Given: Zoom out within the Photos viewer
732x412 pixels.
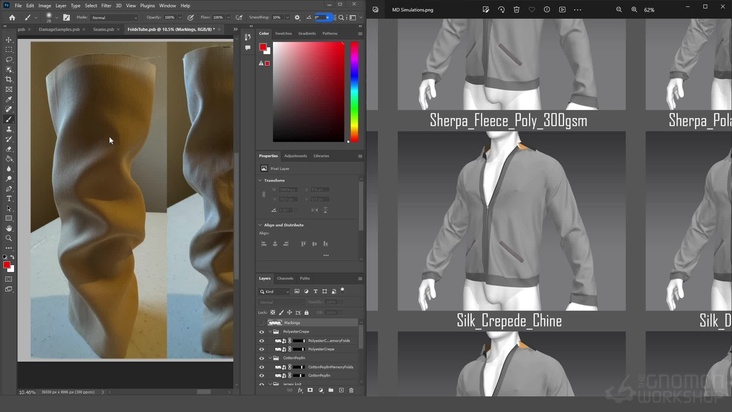Looking at the screenshot, I should (x=619, y=9).
